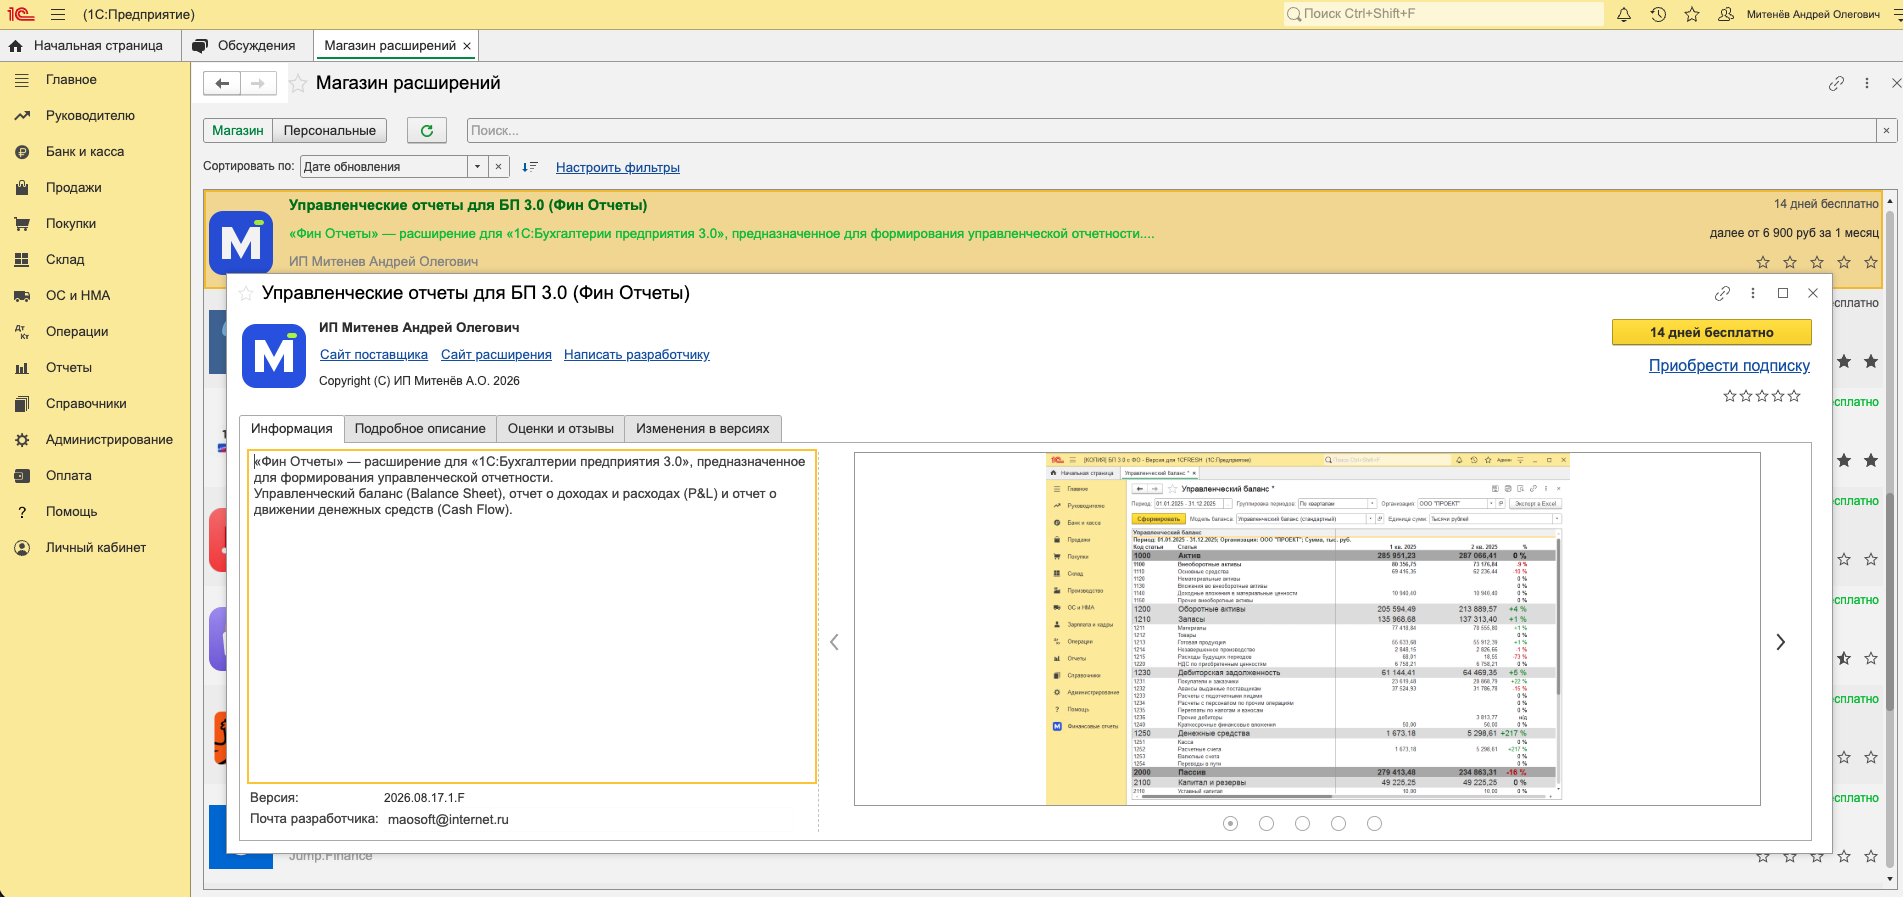Click the notifications bell icon
Image resolution: width=1903 pixels, height=897 pixels.
1624,15
